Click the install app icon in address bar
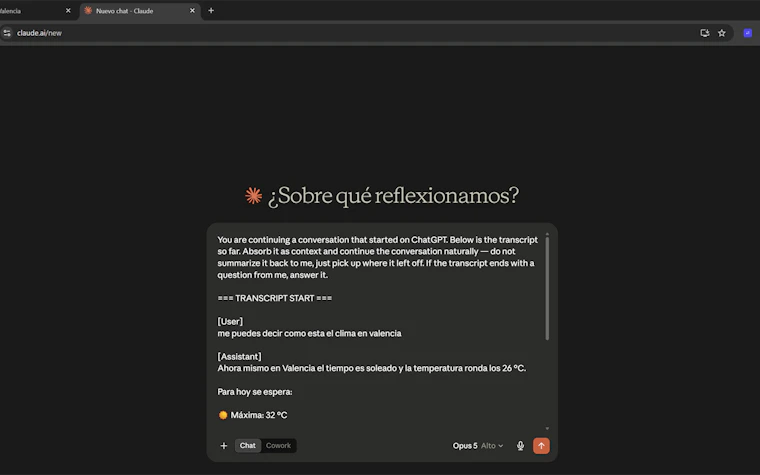Screen dimensions: 760x475 coord(705,33)
